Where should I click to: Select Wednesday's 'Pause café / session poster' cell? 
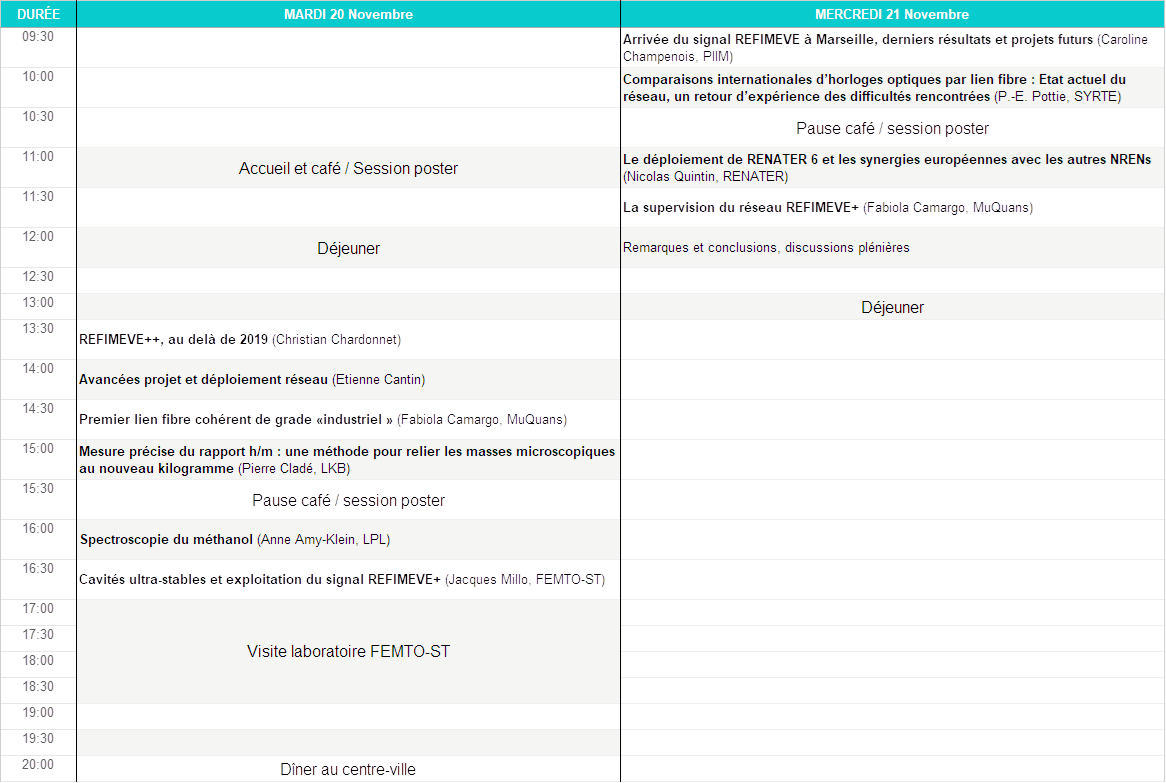[x=892, y=128]
